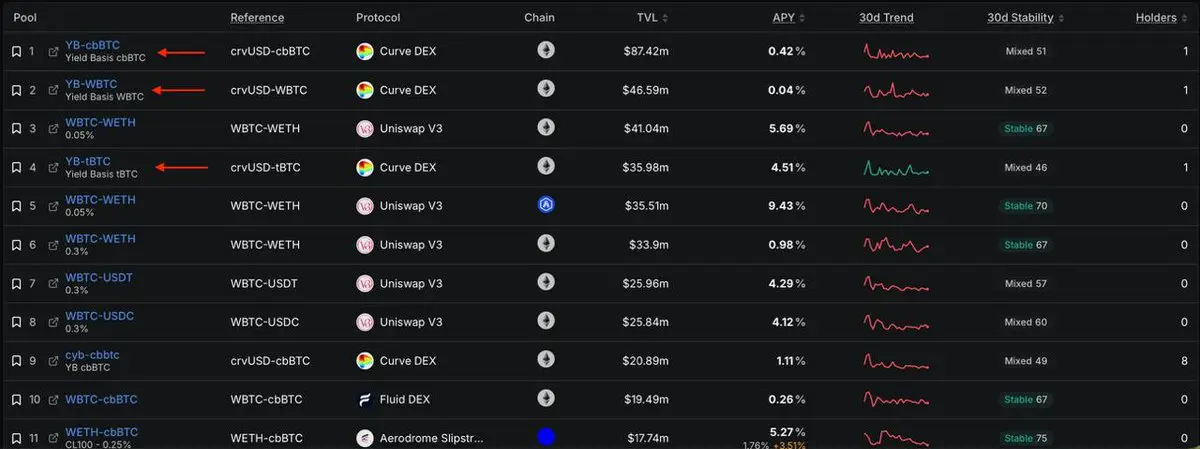Click Uniswap V3 logo in row 3
1200x449 pixels.
[x=366, y=129]
